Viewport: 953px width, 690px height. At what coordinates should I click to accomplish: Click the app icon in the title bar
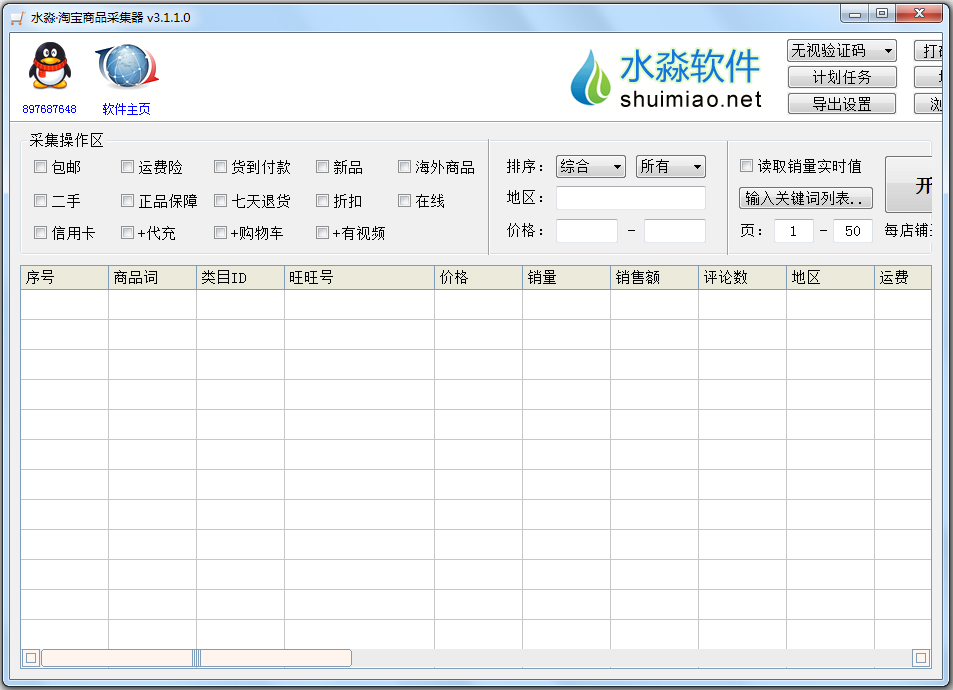pos(16,17)
